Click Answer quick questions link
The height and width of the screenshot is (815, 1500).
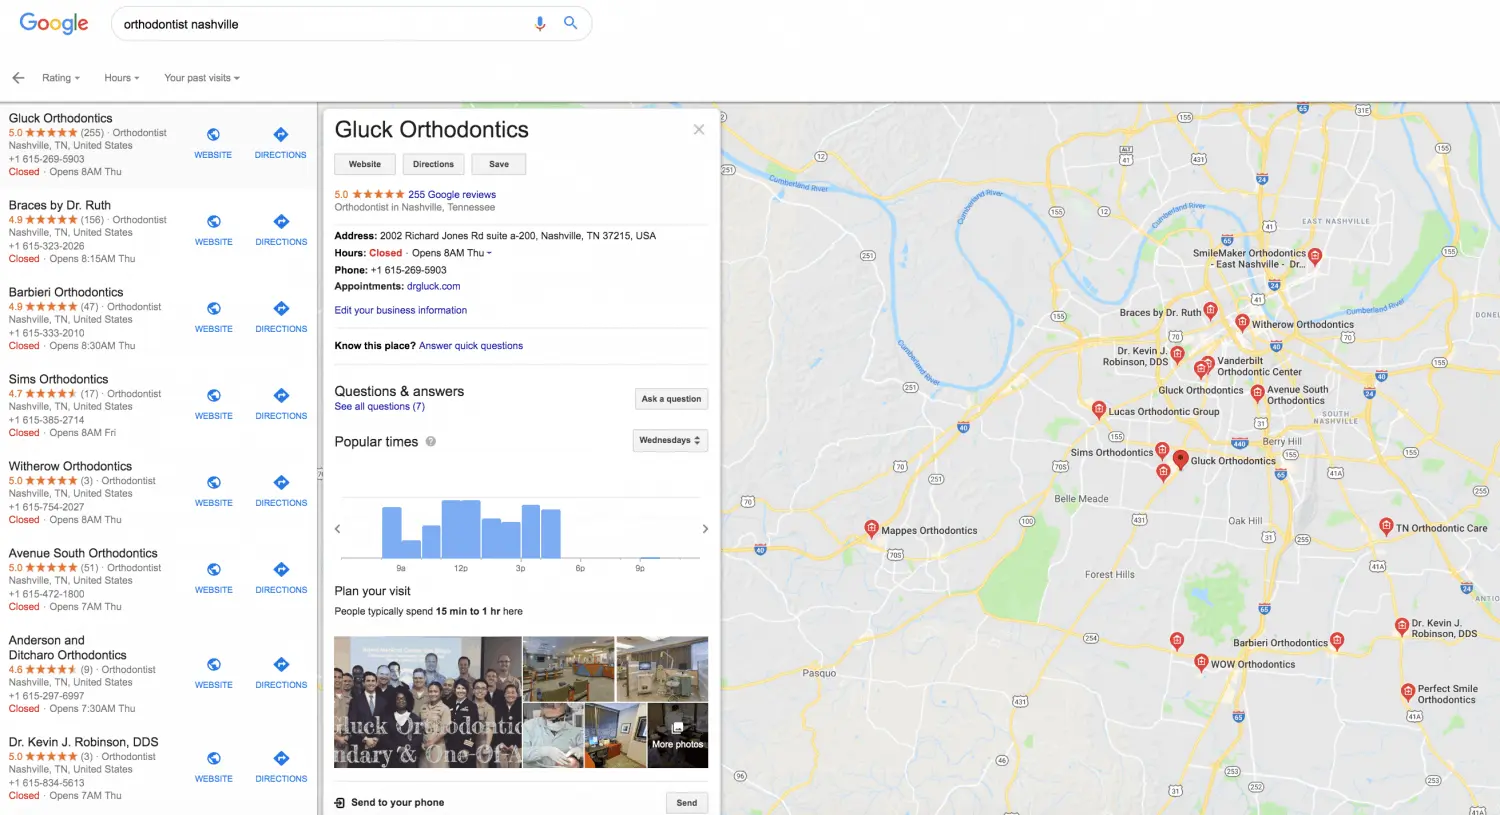pyautogui.click(x=471, y=346)
